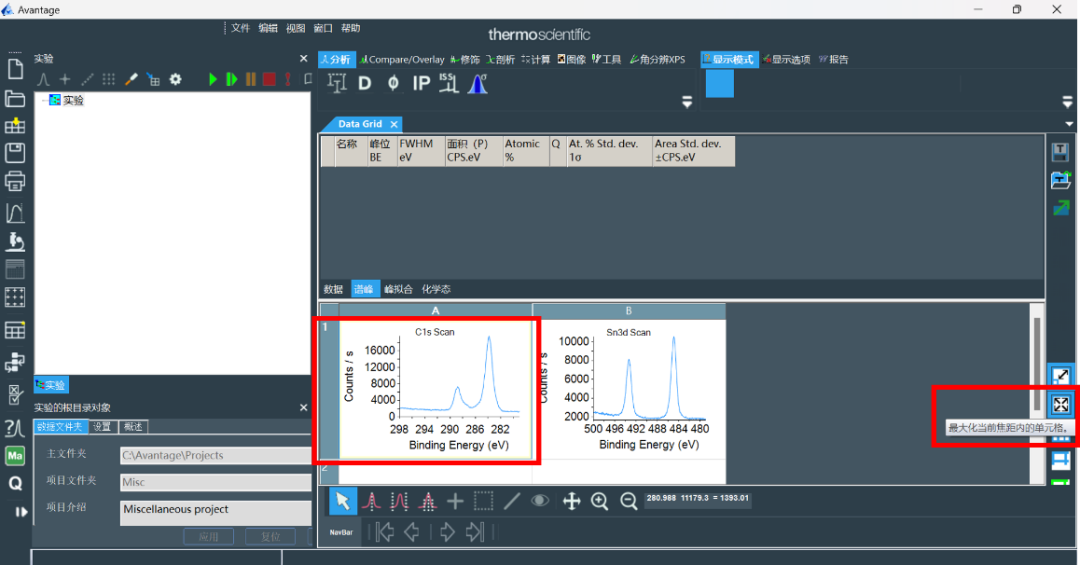
Task: Click the four-way pan arrows icon
Action: (572, 501)
